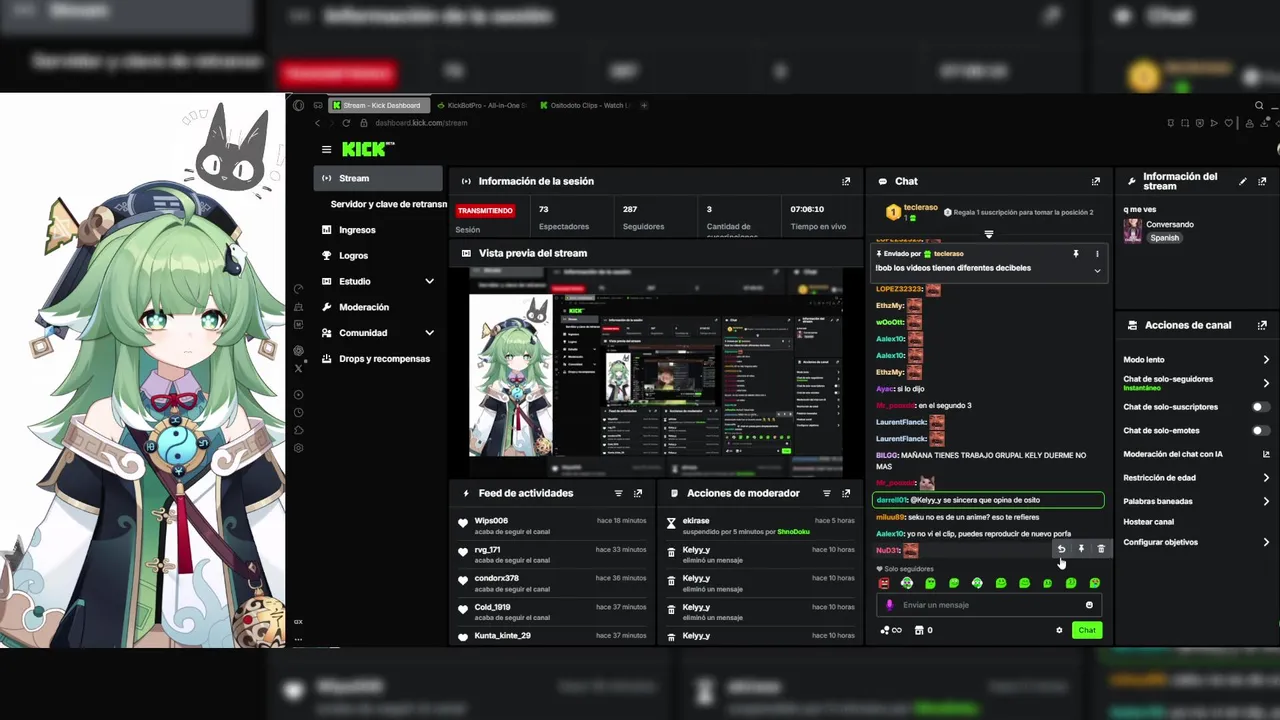Image resolution: width=1280 pixels, height=720 pixels.
Task: Open Chat de solo-seguidores options arrow
Action: click(x=1266, y=383)
